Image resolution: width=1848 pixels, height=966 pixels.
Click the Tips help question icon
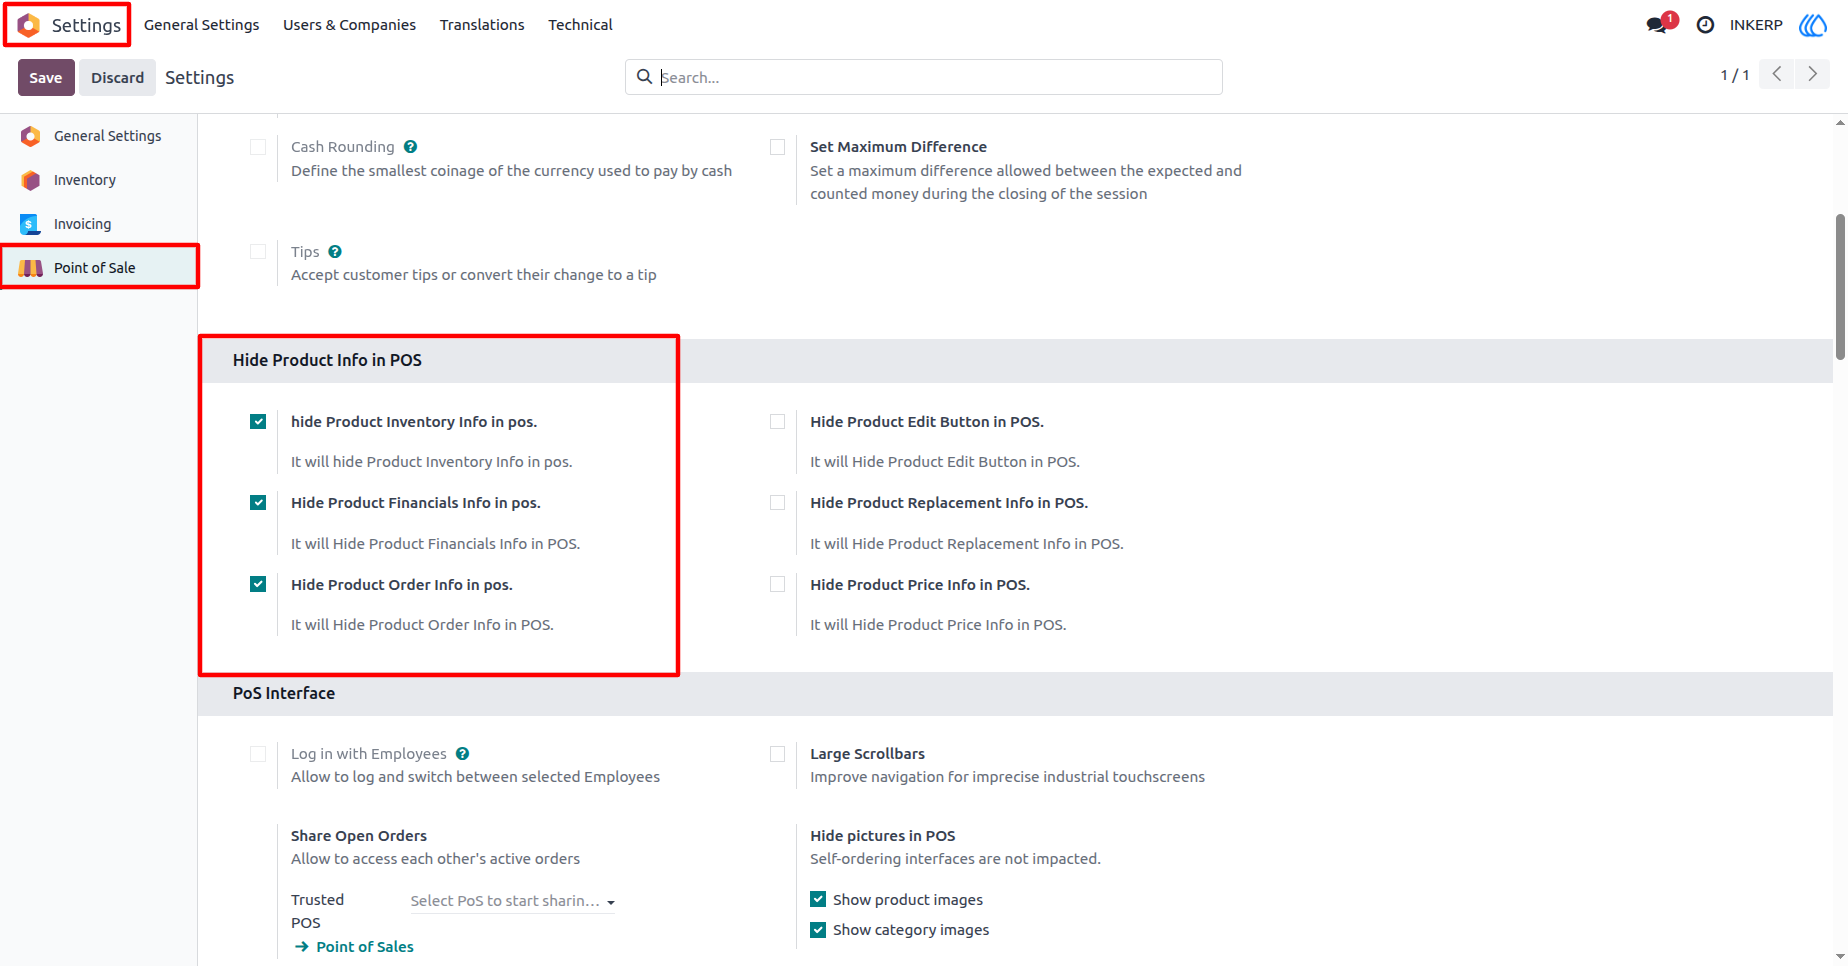point(335,252)
